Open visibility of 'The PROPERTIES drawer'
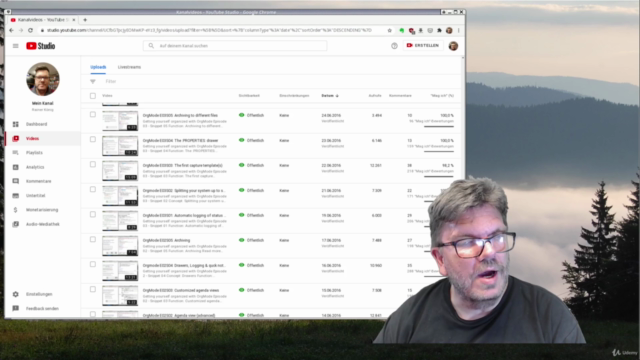 (251, 140)
